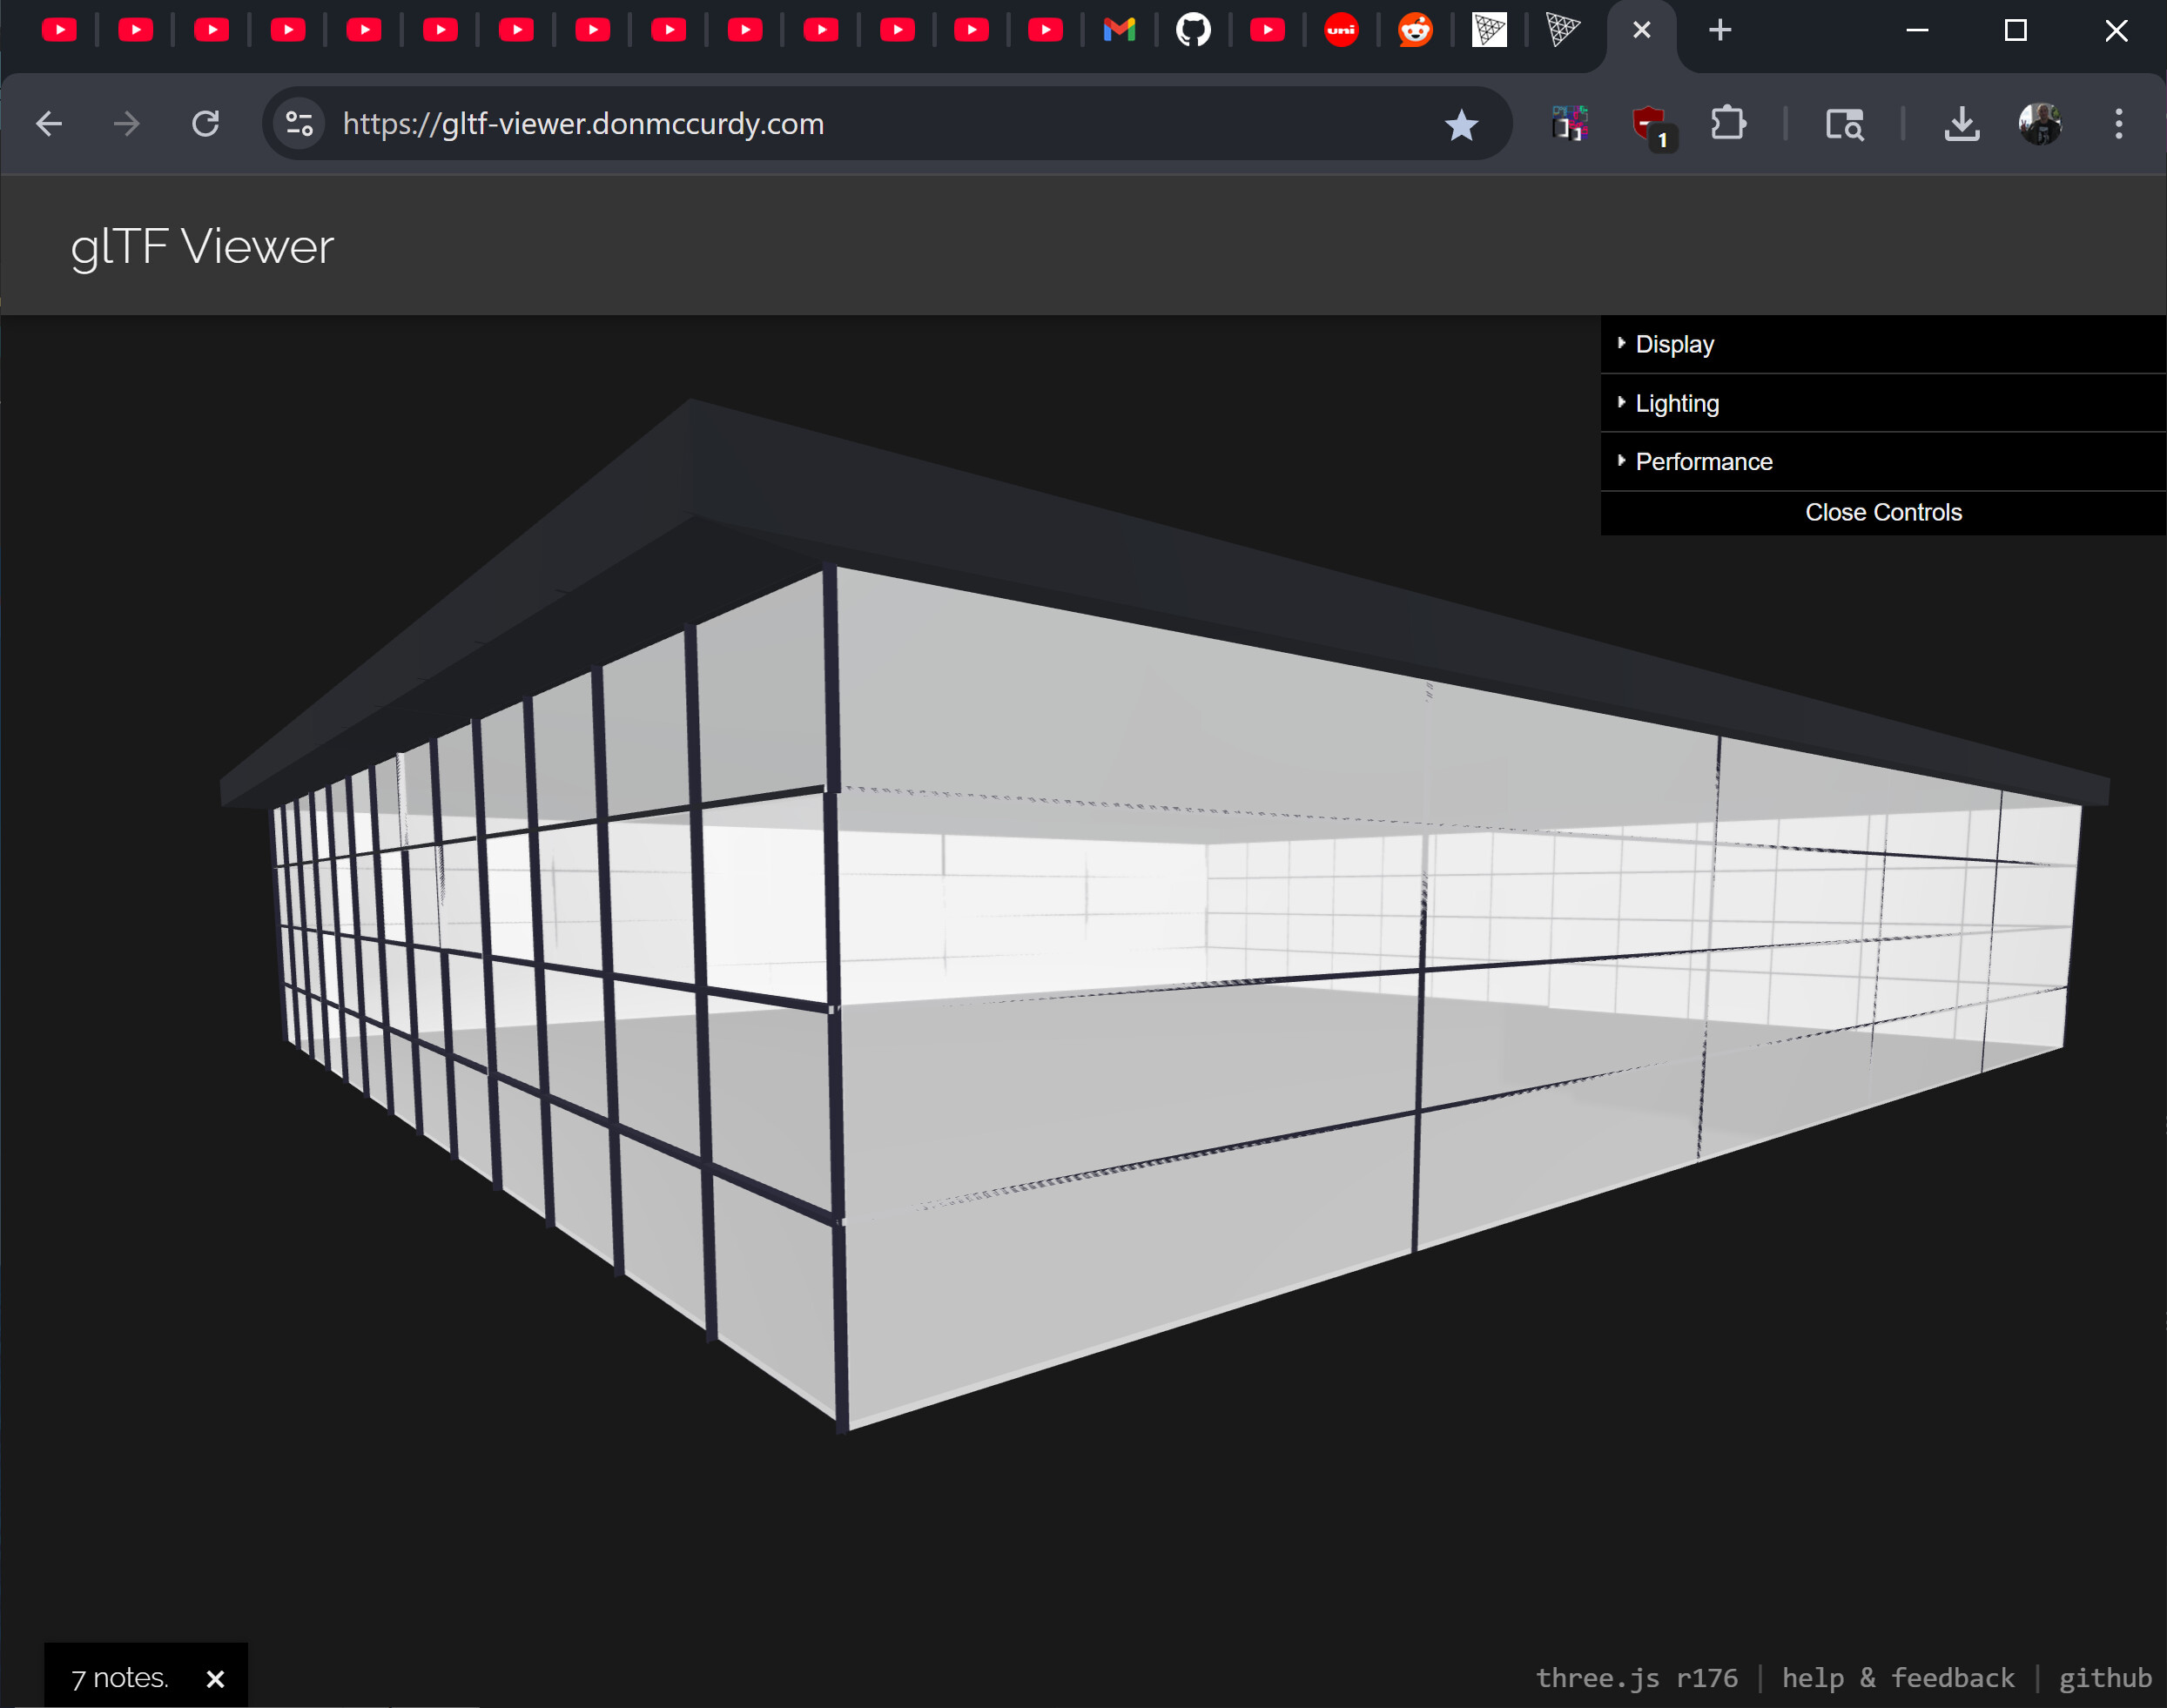Image resolution: width=2167 pixels, height=1708 pixels.
Task: Open the browser extensions puzzle menu
Action: 1728,124
